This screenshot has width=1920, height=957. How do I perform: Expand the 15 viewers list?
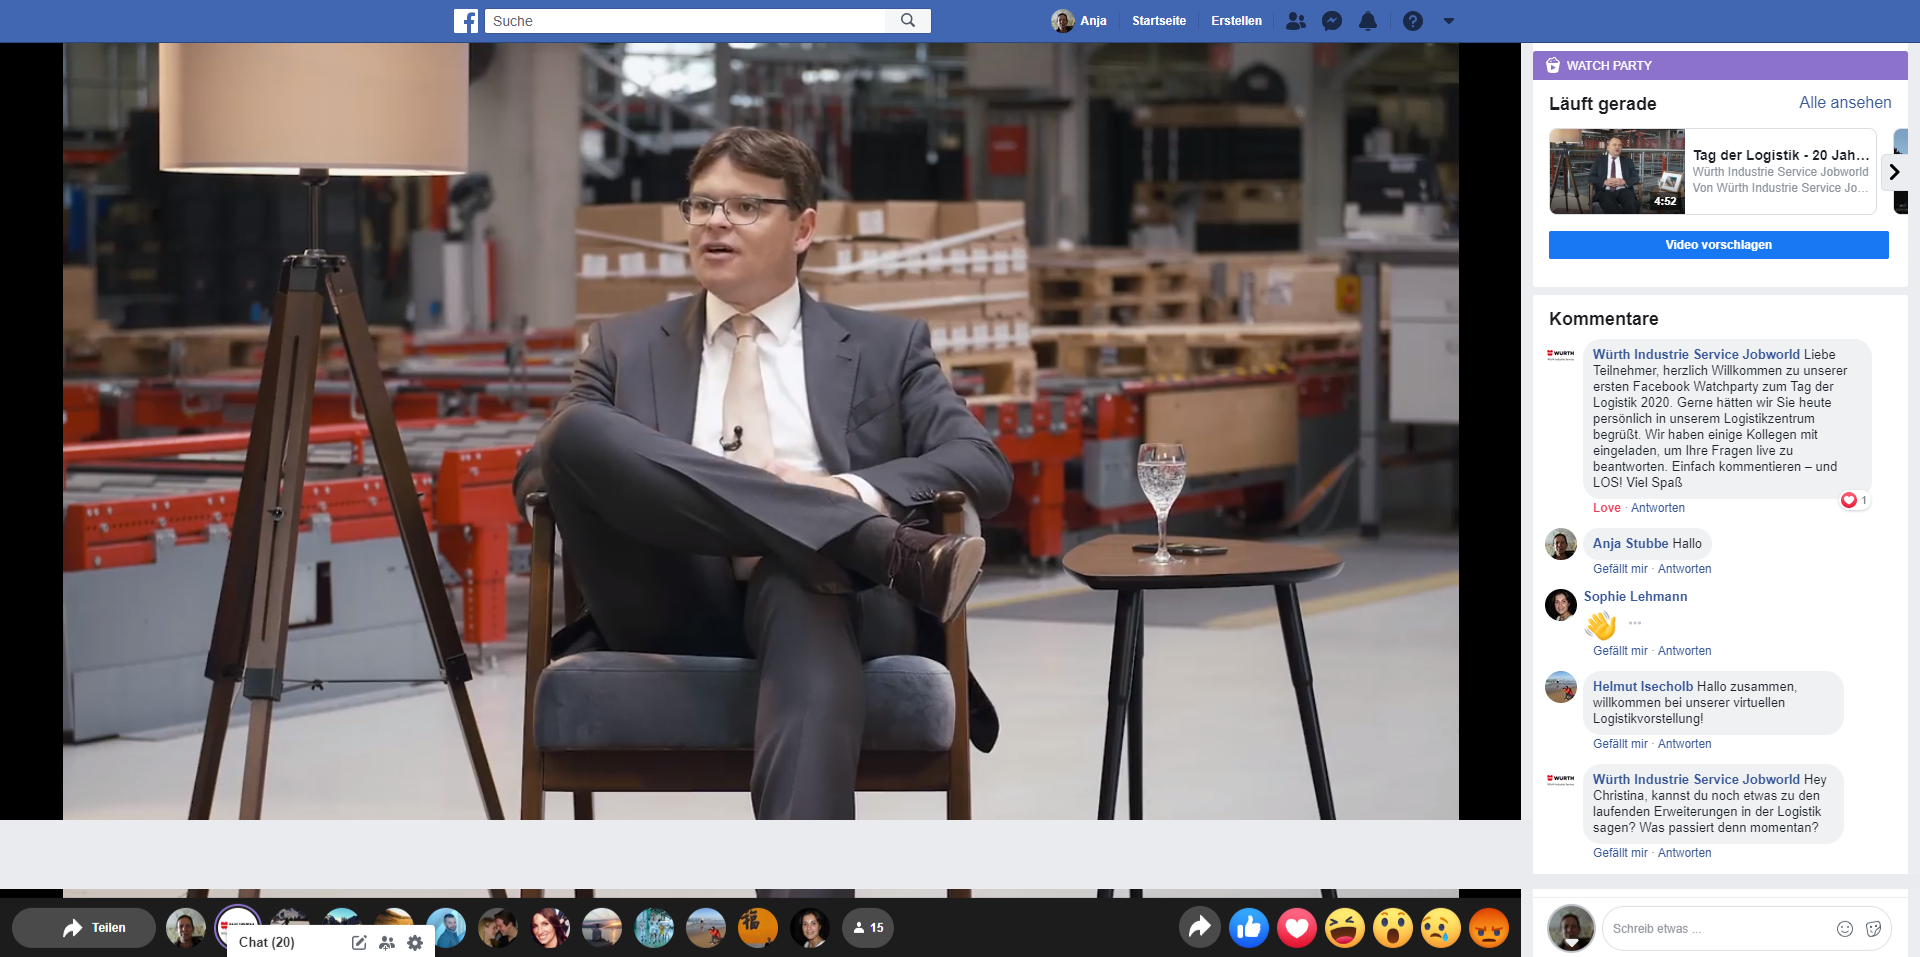click(867, 928)
